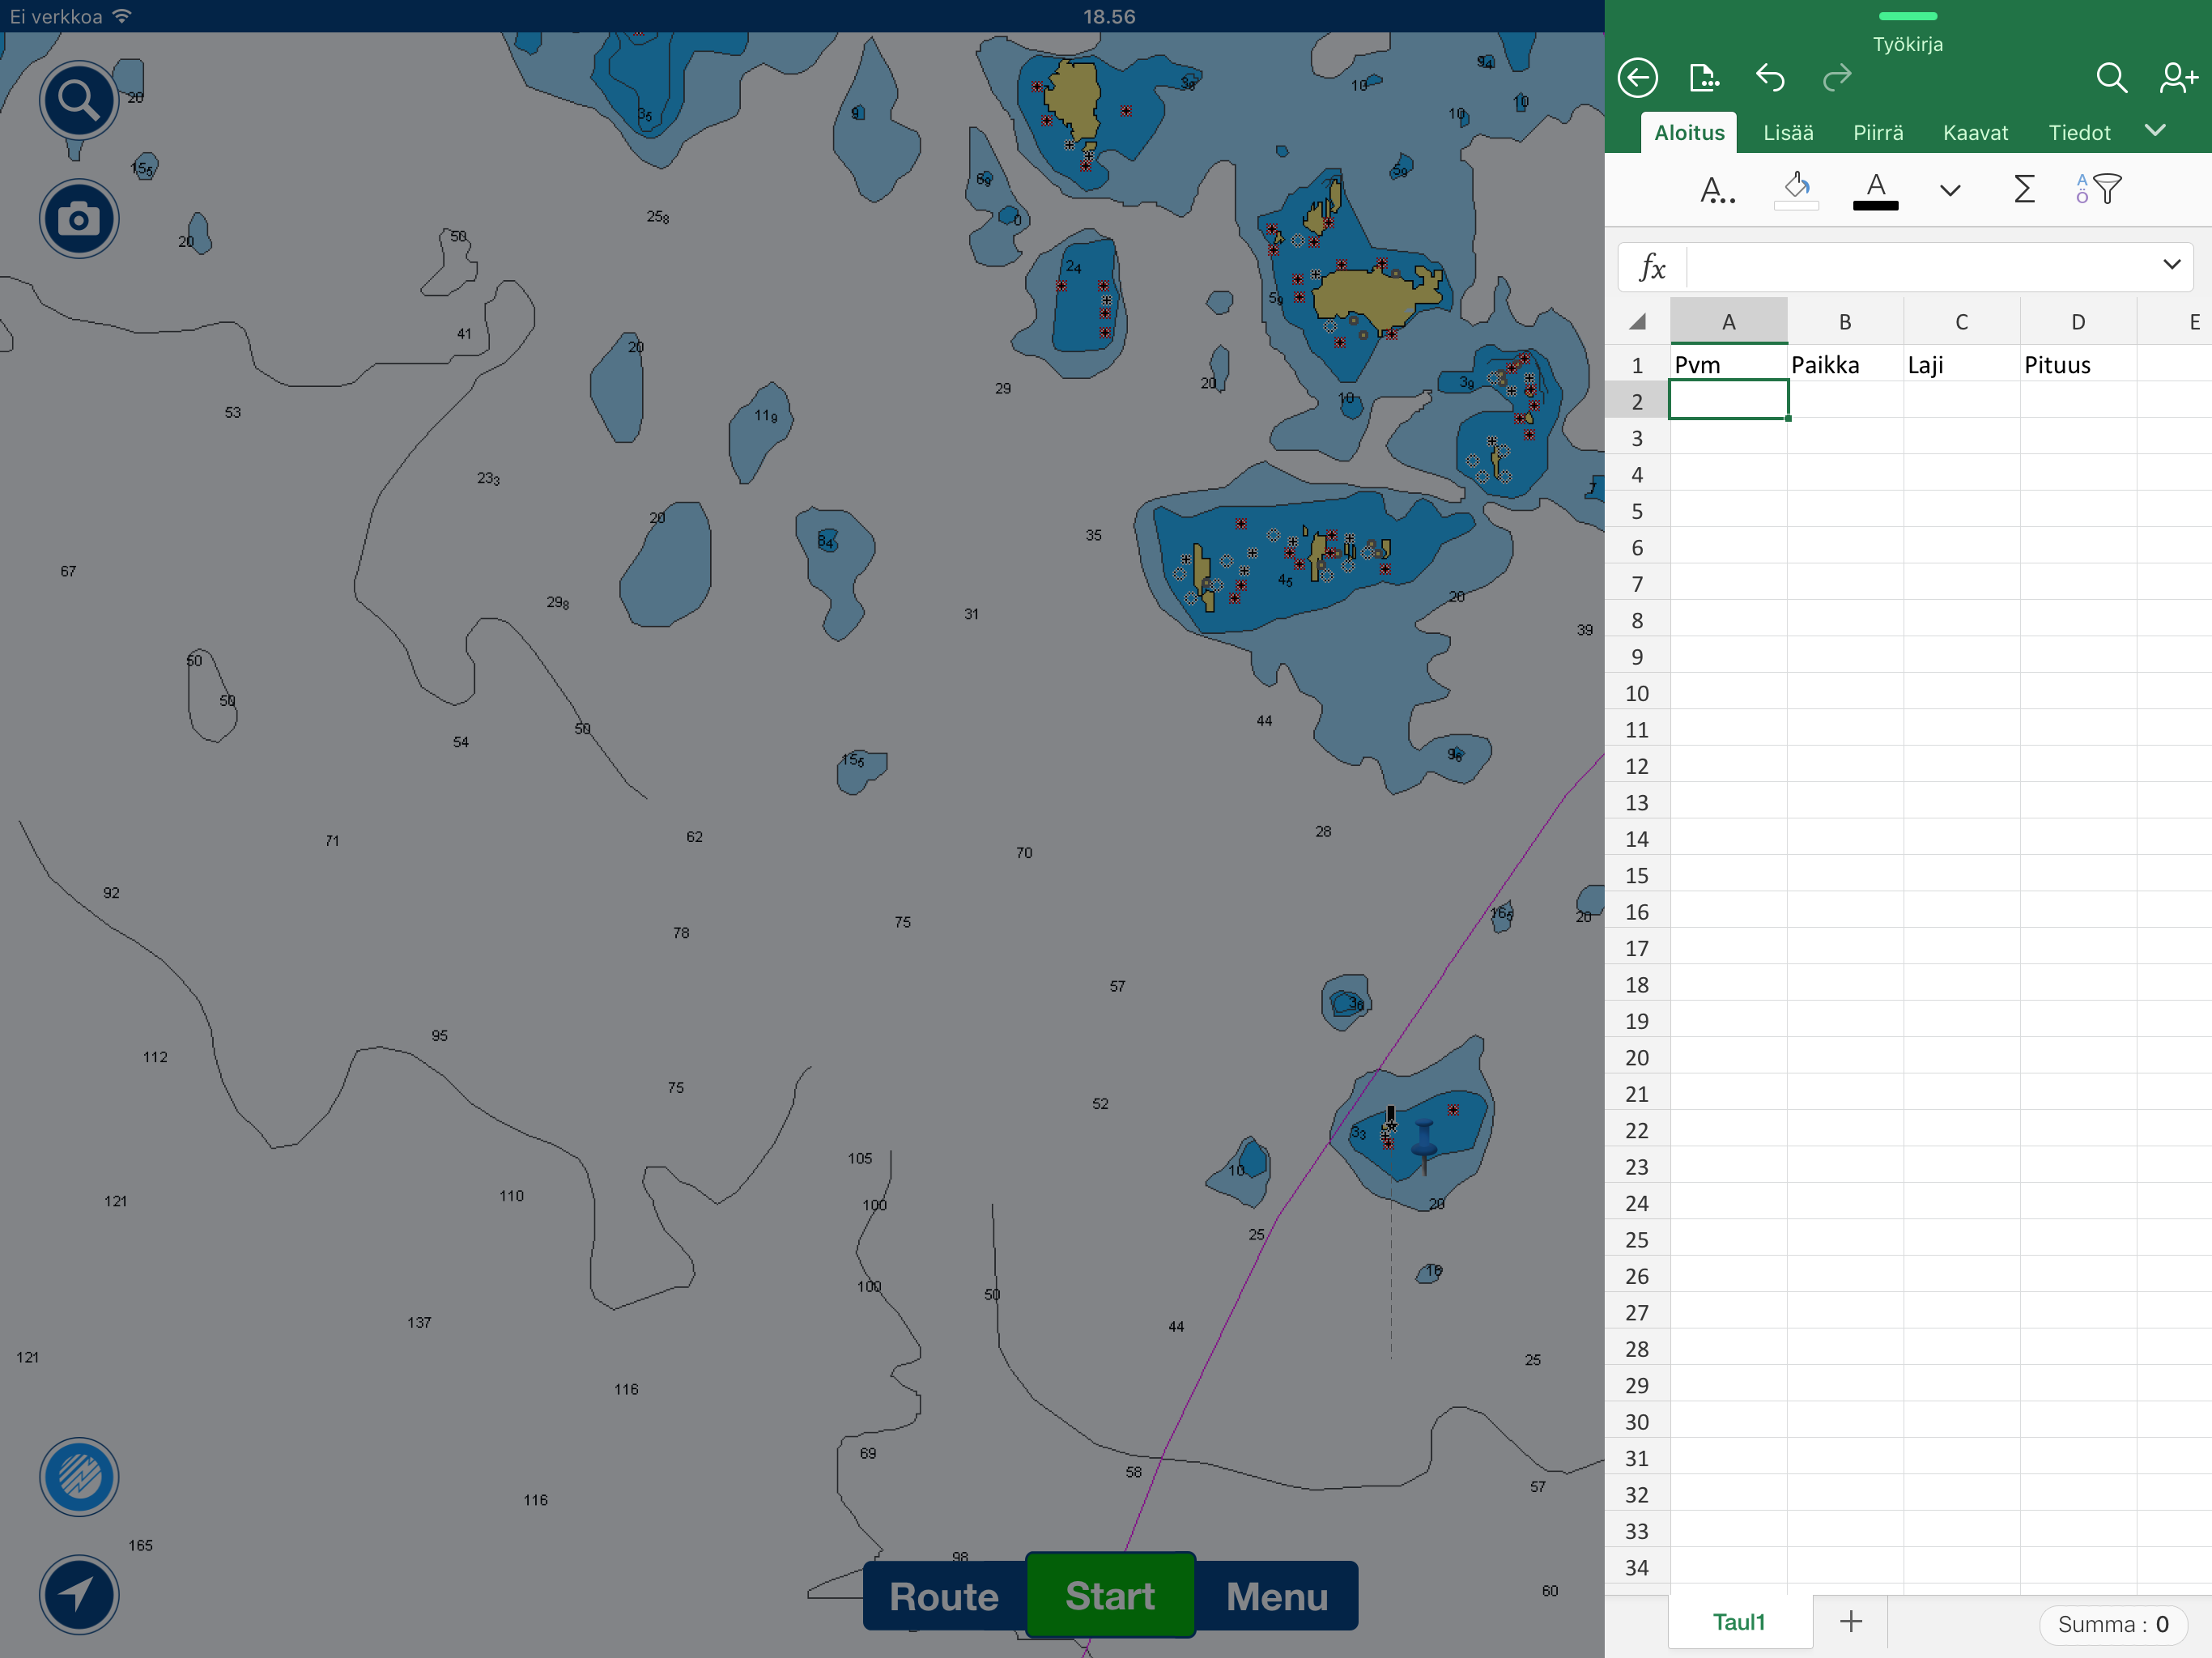The height and width of the screenshot is (1658, 2212).
Task: Expand the font color options chevron
Action: [1949, 190]
